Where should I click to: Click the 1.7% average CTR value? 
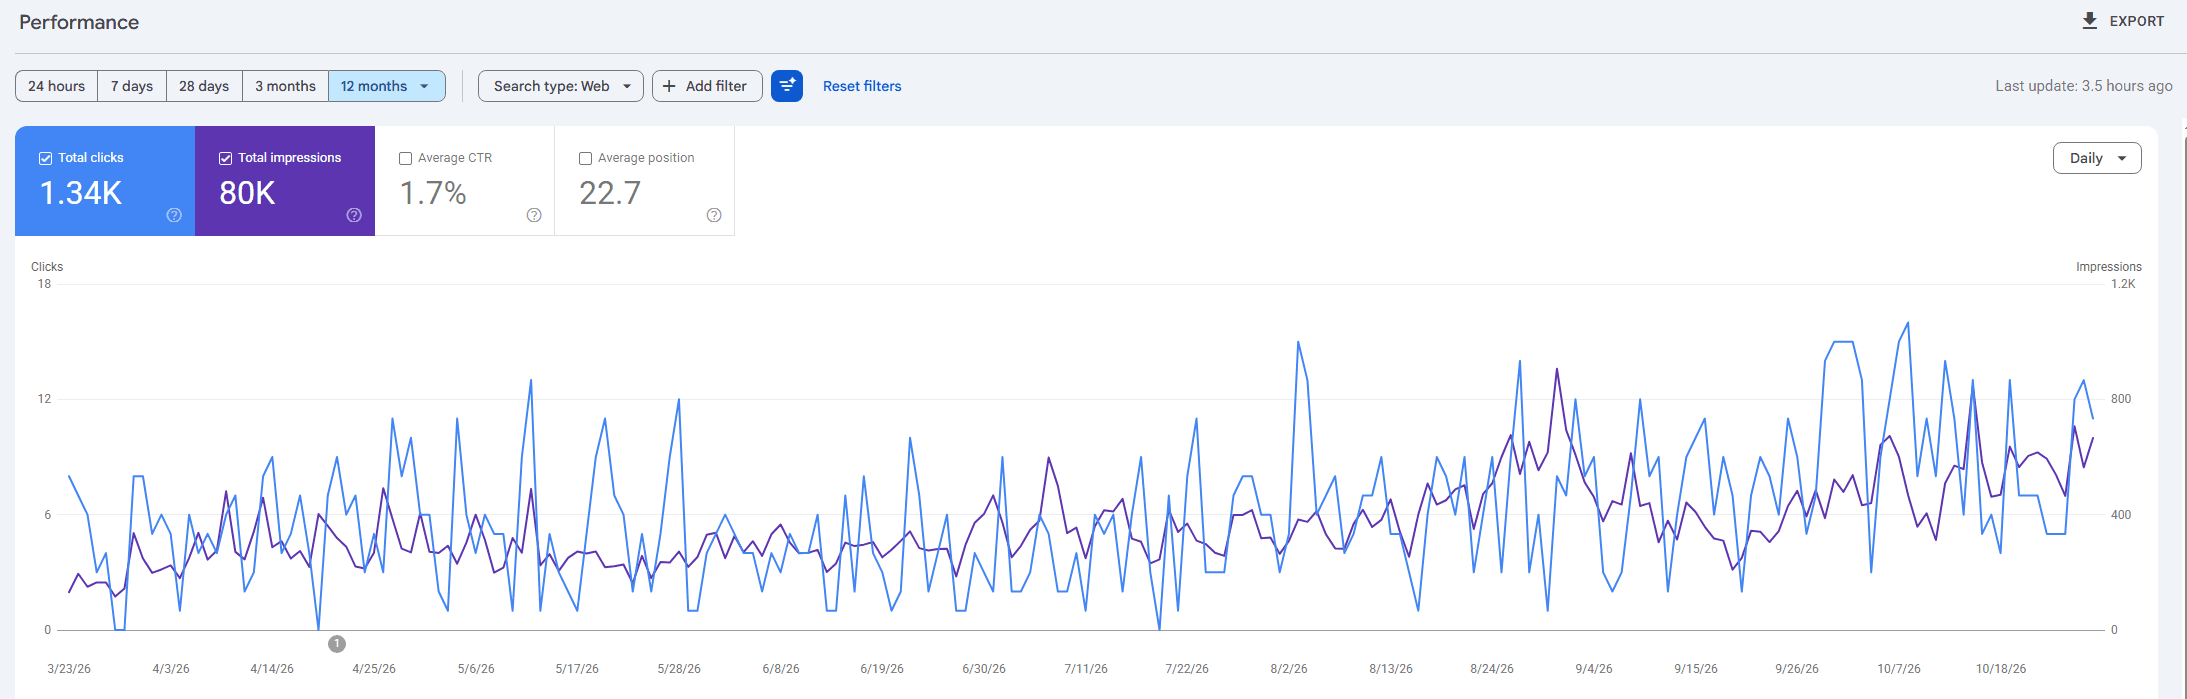coord(433,193)
